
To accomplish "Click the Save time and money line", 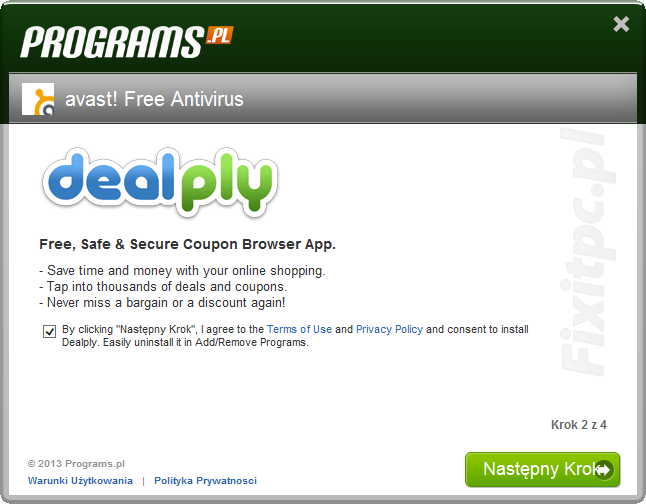I will 182,271.
